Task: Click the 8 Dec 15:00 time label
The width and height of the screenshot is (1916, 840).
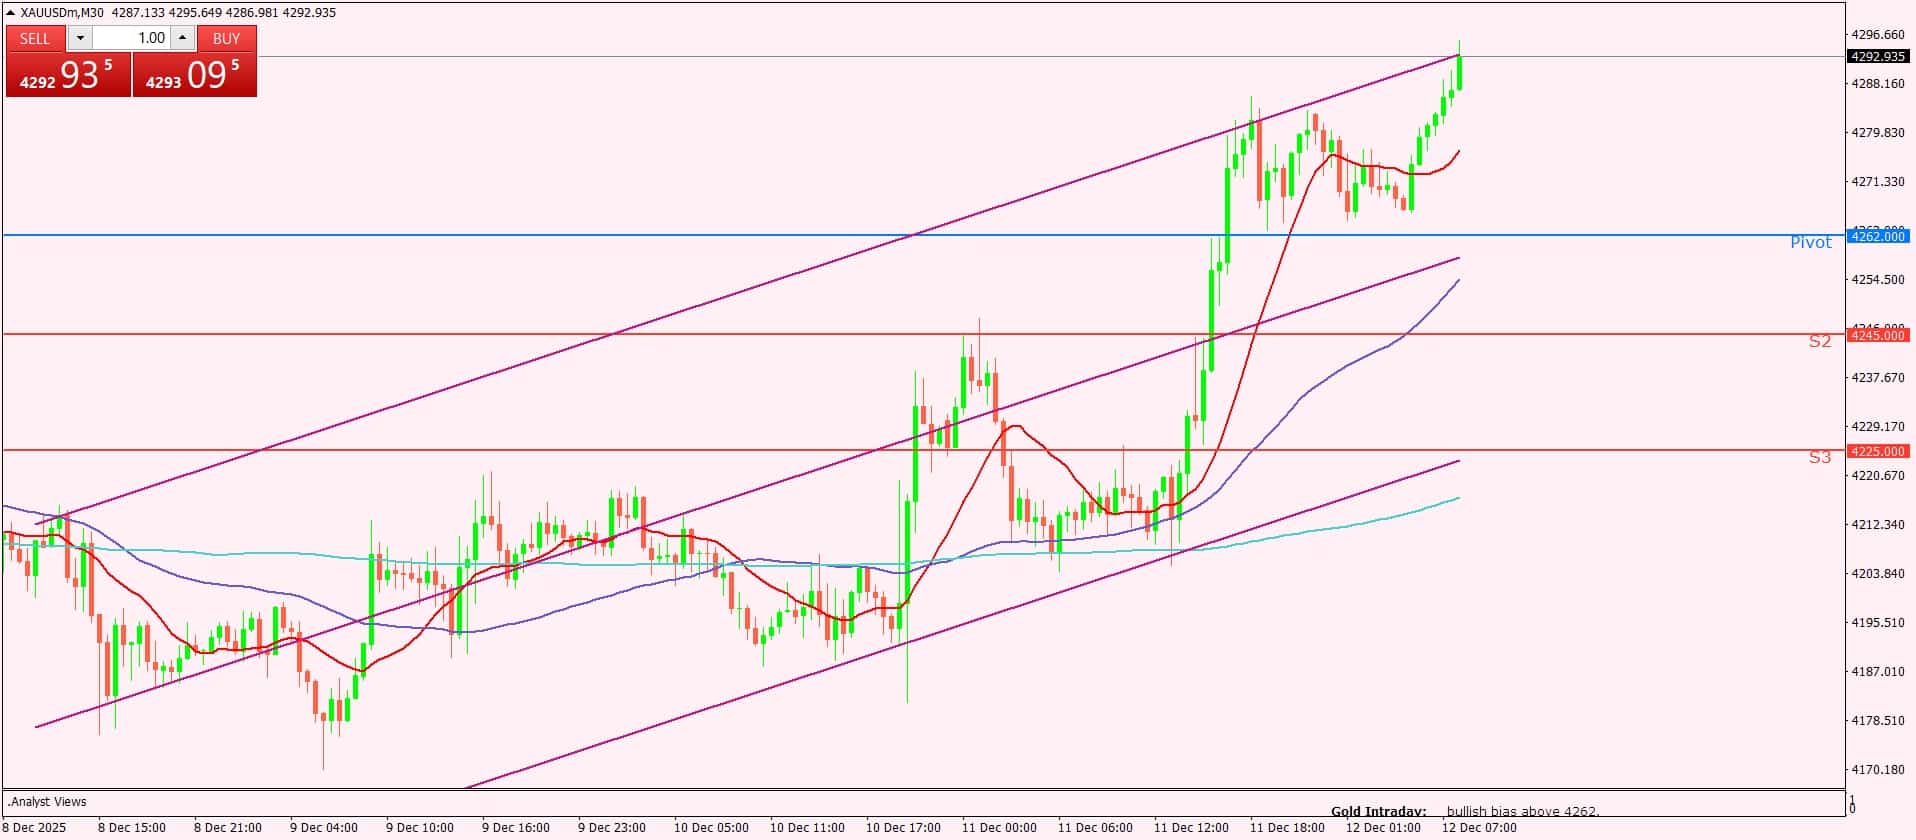Action: pos(132,828)
